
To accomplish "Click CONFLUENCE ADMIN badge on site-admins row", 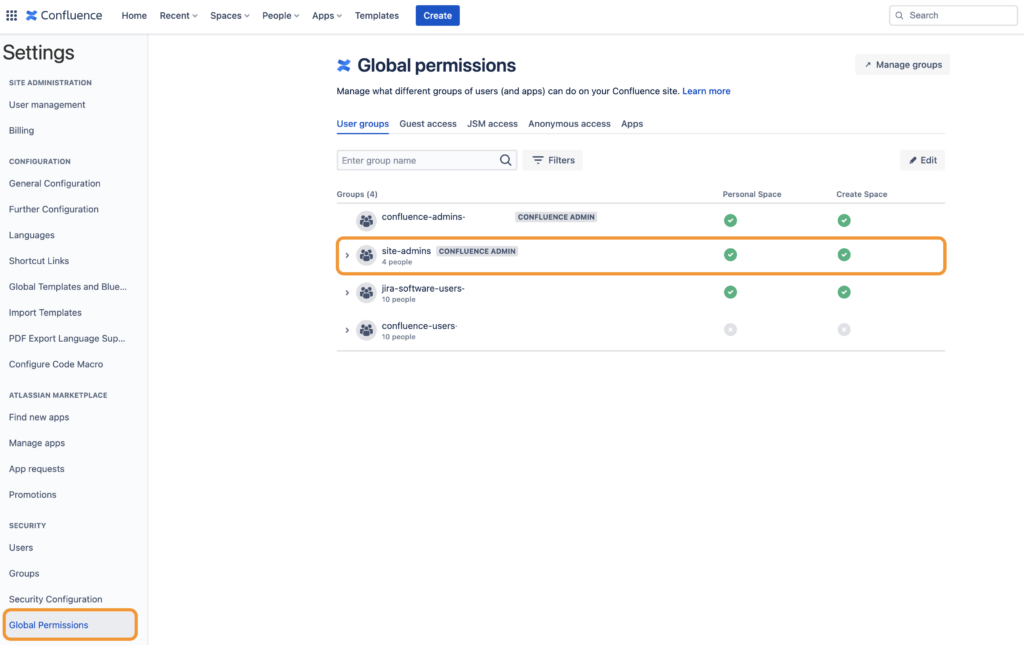I will pos(477,251).
